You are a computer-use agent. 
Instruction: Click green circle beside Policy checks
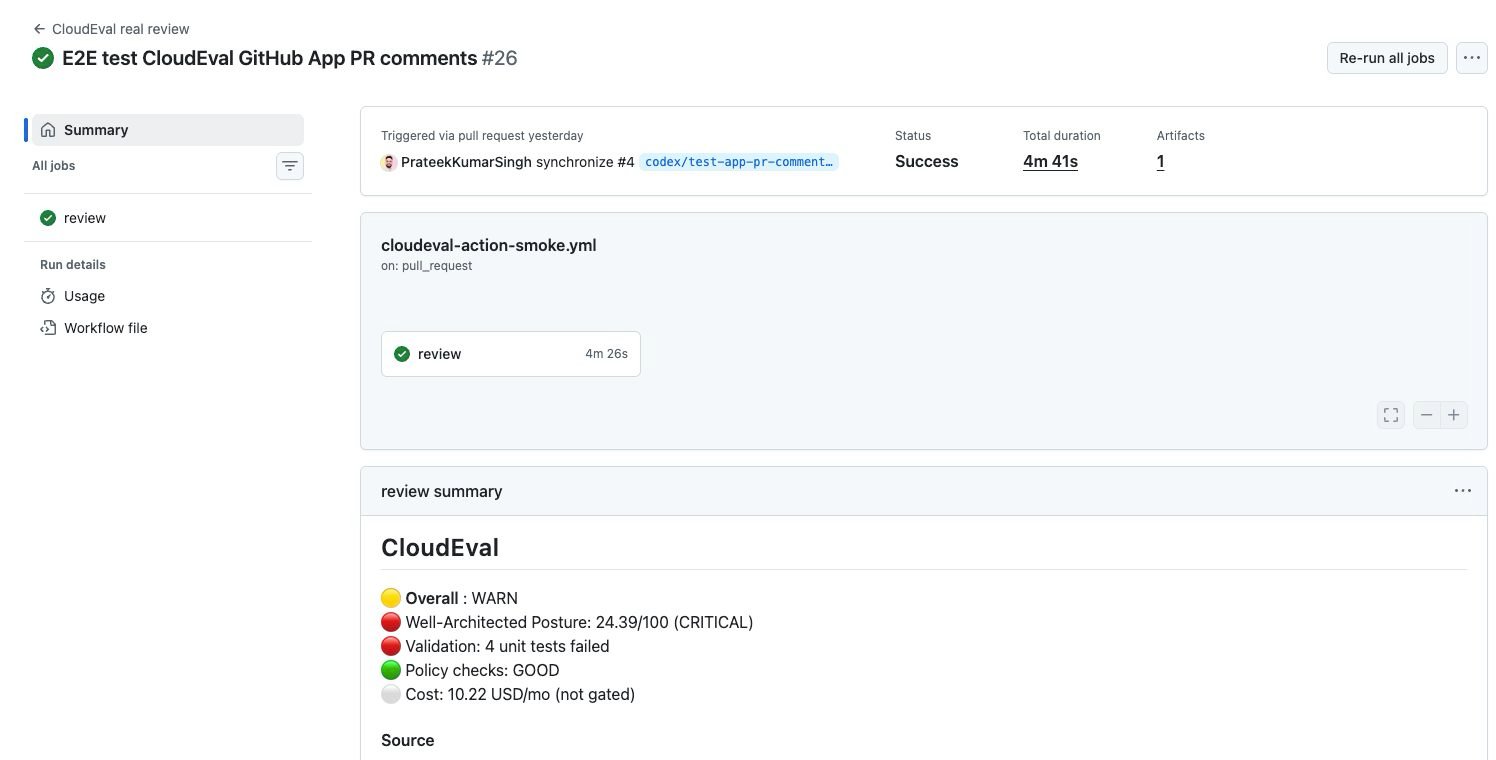[x=391, y=670]
